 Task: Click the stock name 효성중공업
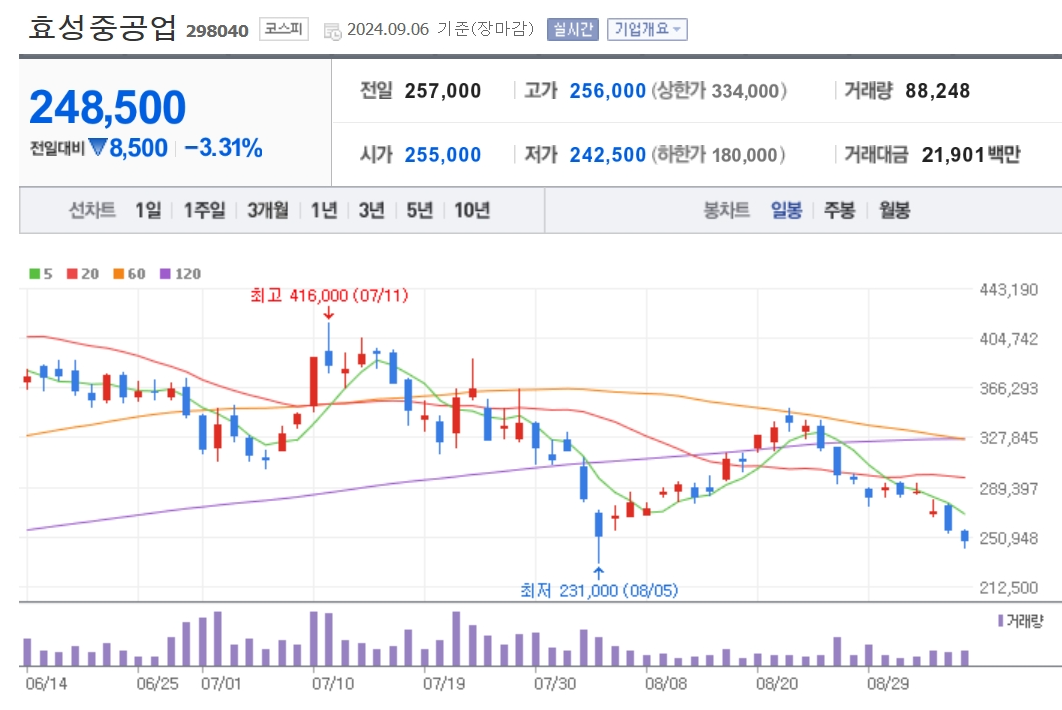[102, 27]
